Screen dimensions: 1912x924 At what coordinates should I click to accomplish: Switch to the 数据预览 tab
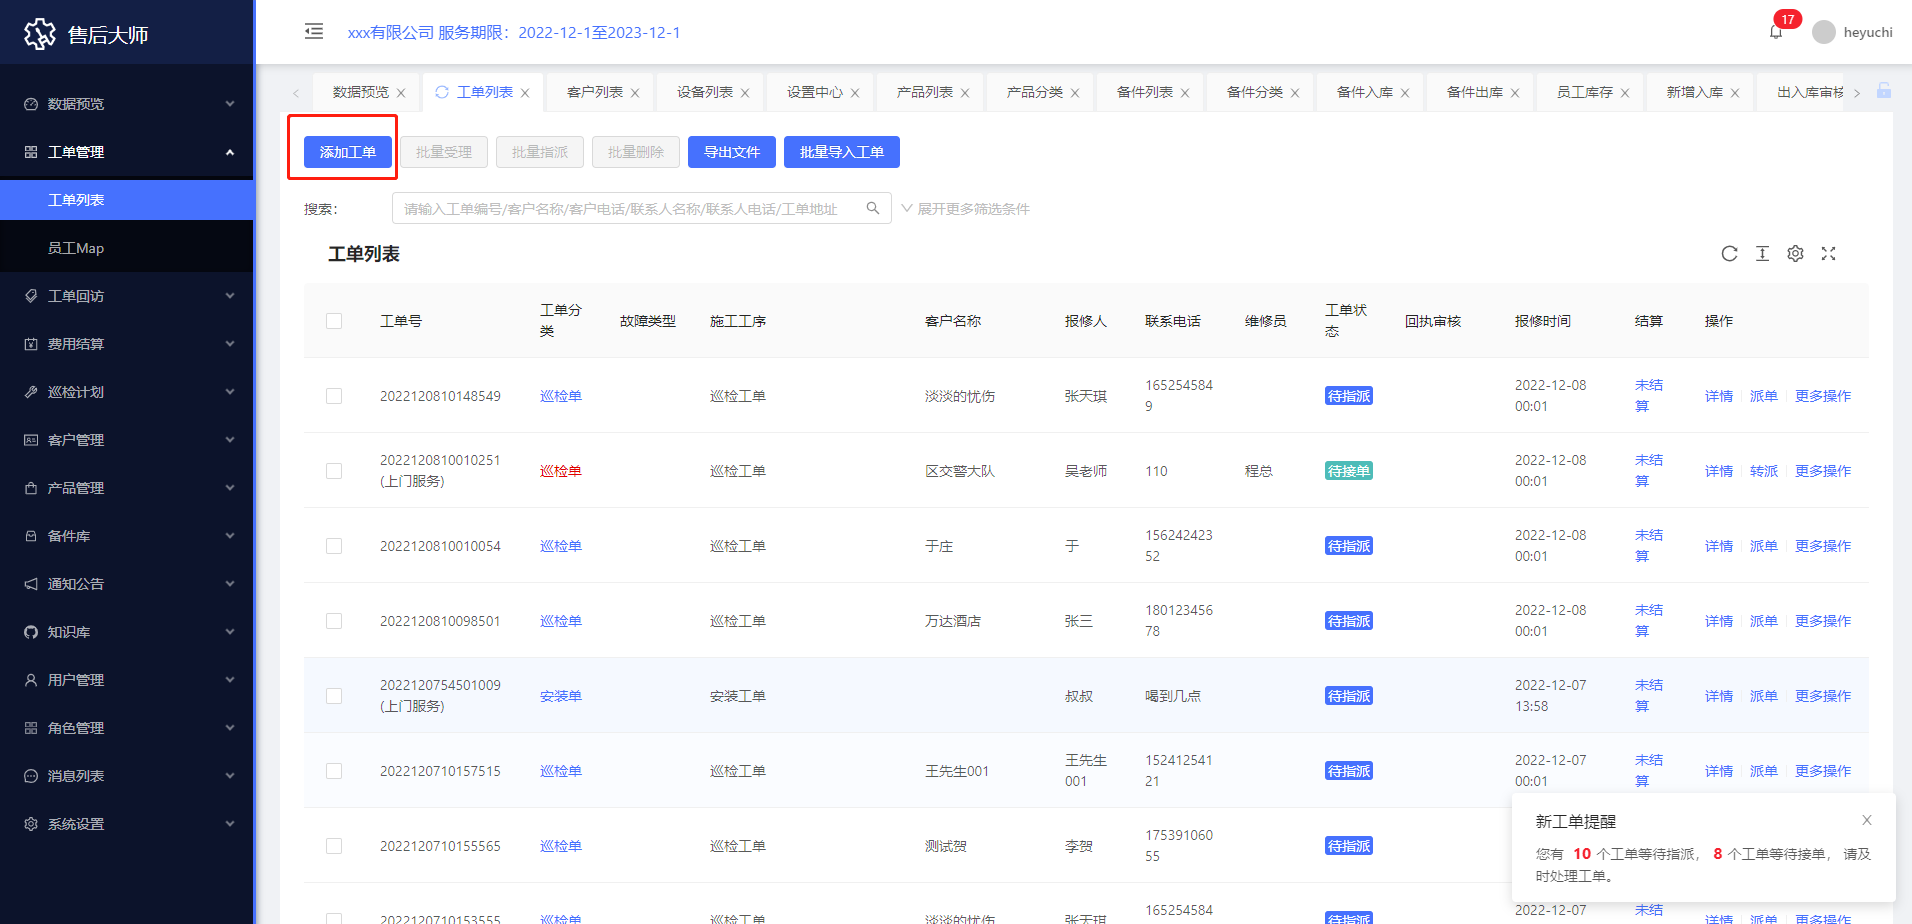(x=361, y=92)
